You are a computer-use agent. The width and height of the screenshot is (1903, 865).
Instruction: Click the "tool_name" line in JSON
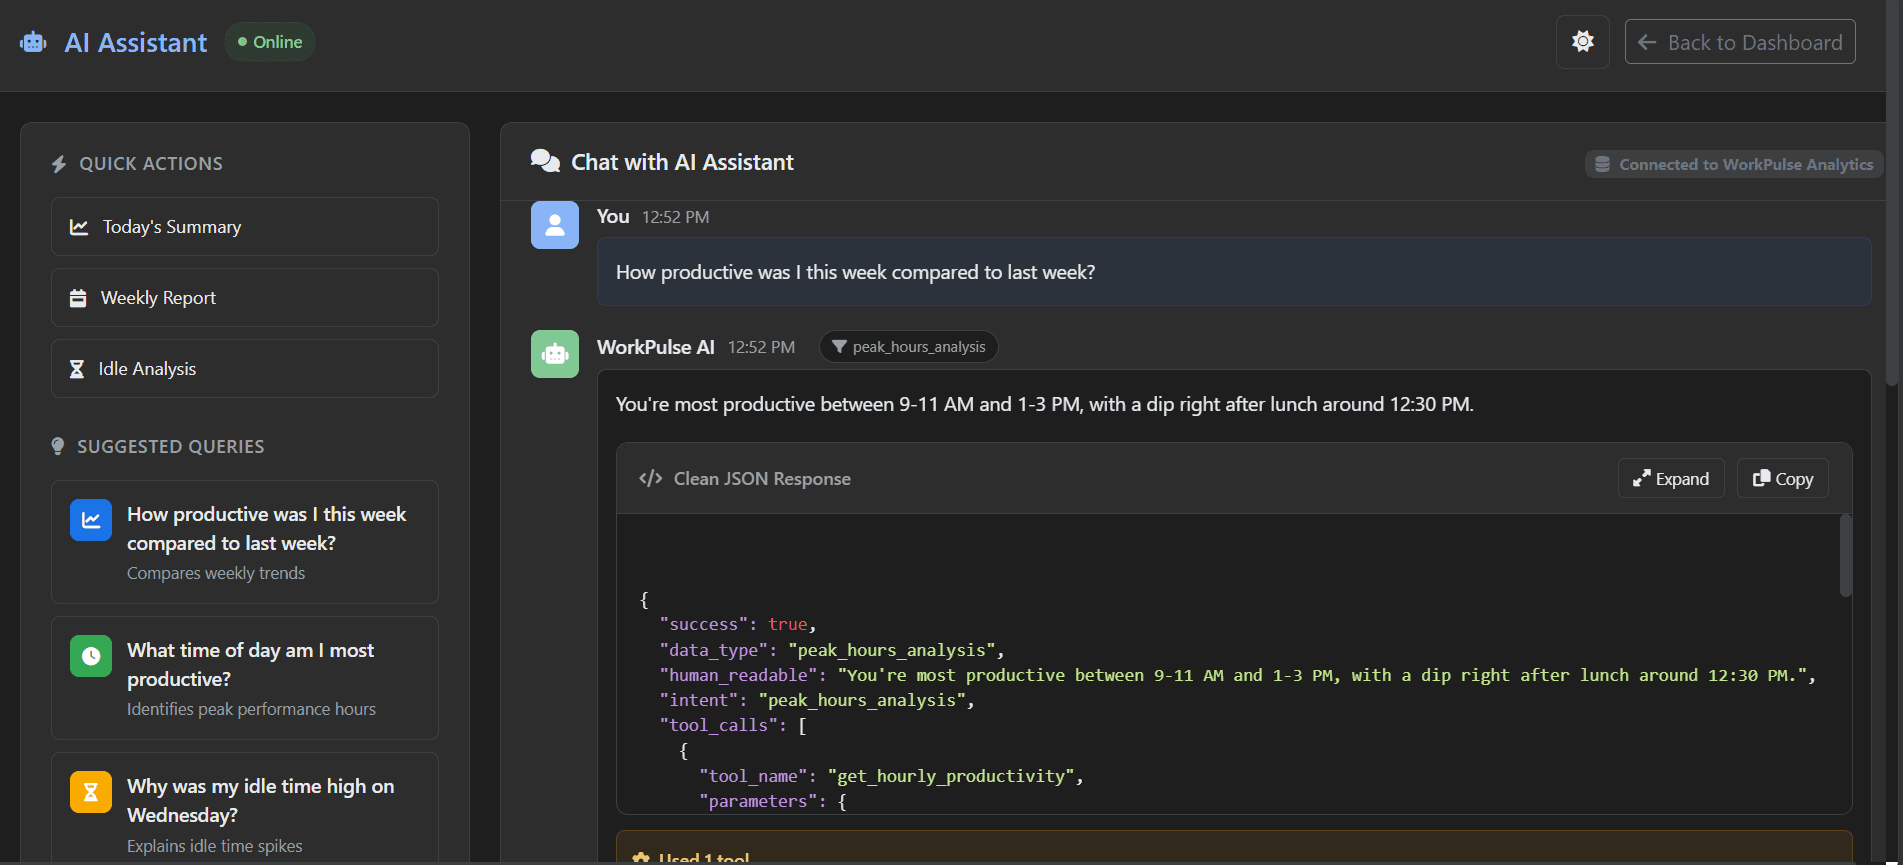(891, 776)
